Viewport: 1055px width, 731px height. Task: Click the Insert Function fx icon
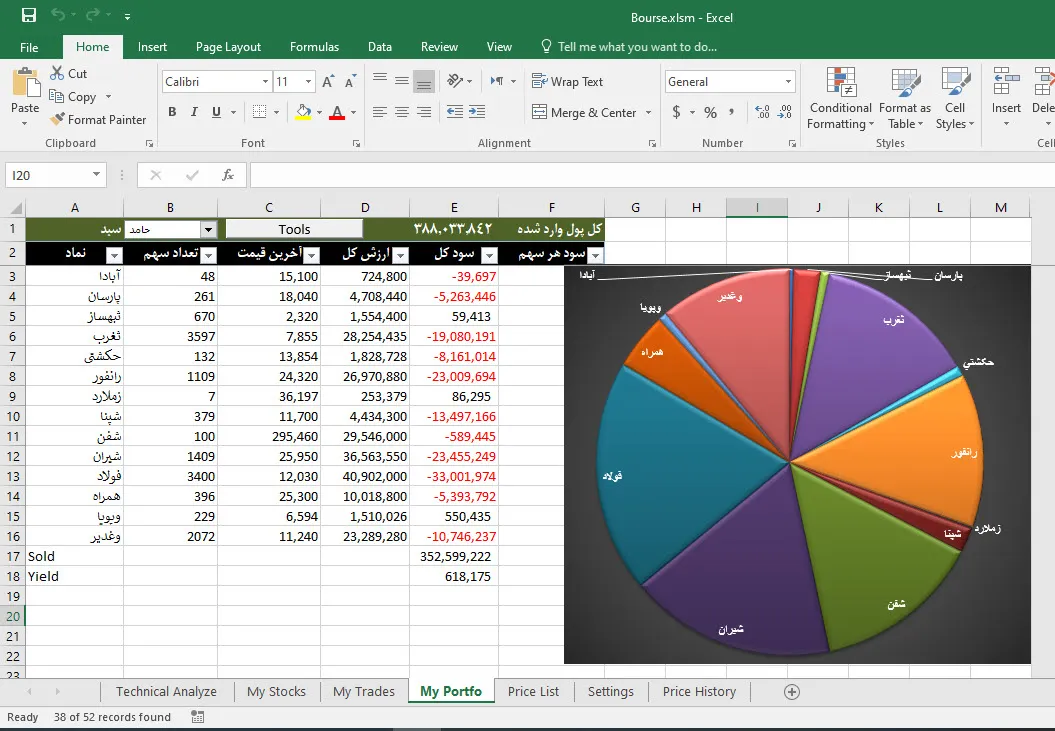click(x=228, y=175)
